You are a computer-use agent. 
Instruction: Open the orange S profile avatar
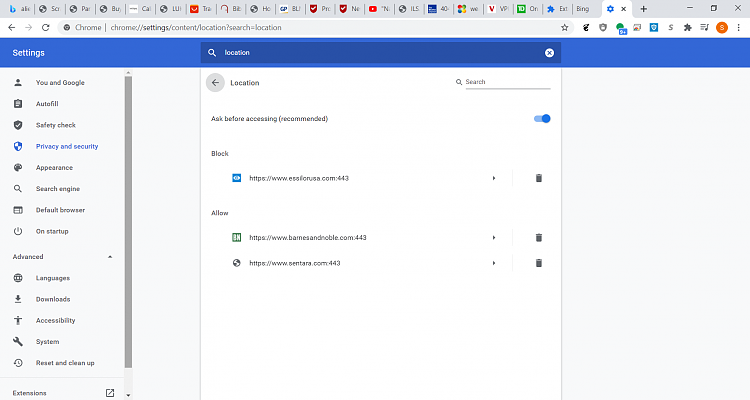[x=722, y=28]
